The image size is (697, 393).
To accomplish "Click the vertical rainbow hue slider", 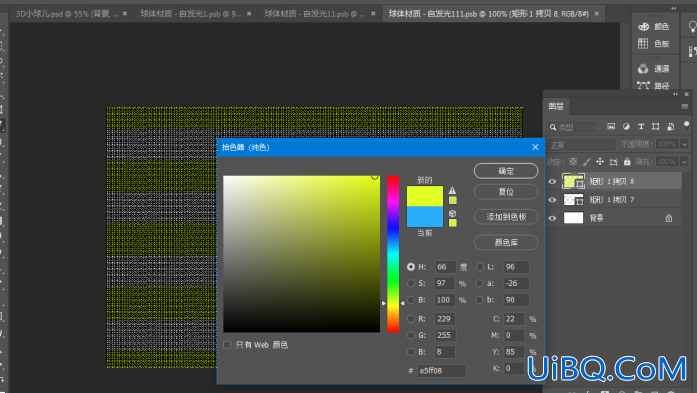I will tap(393, 254).
